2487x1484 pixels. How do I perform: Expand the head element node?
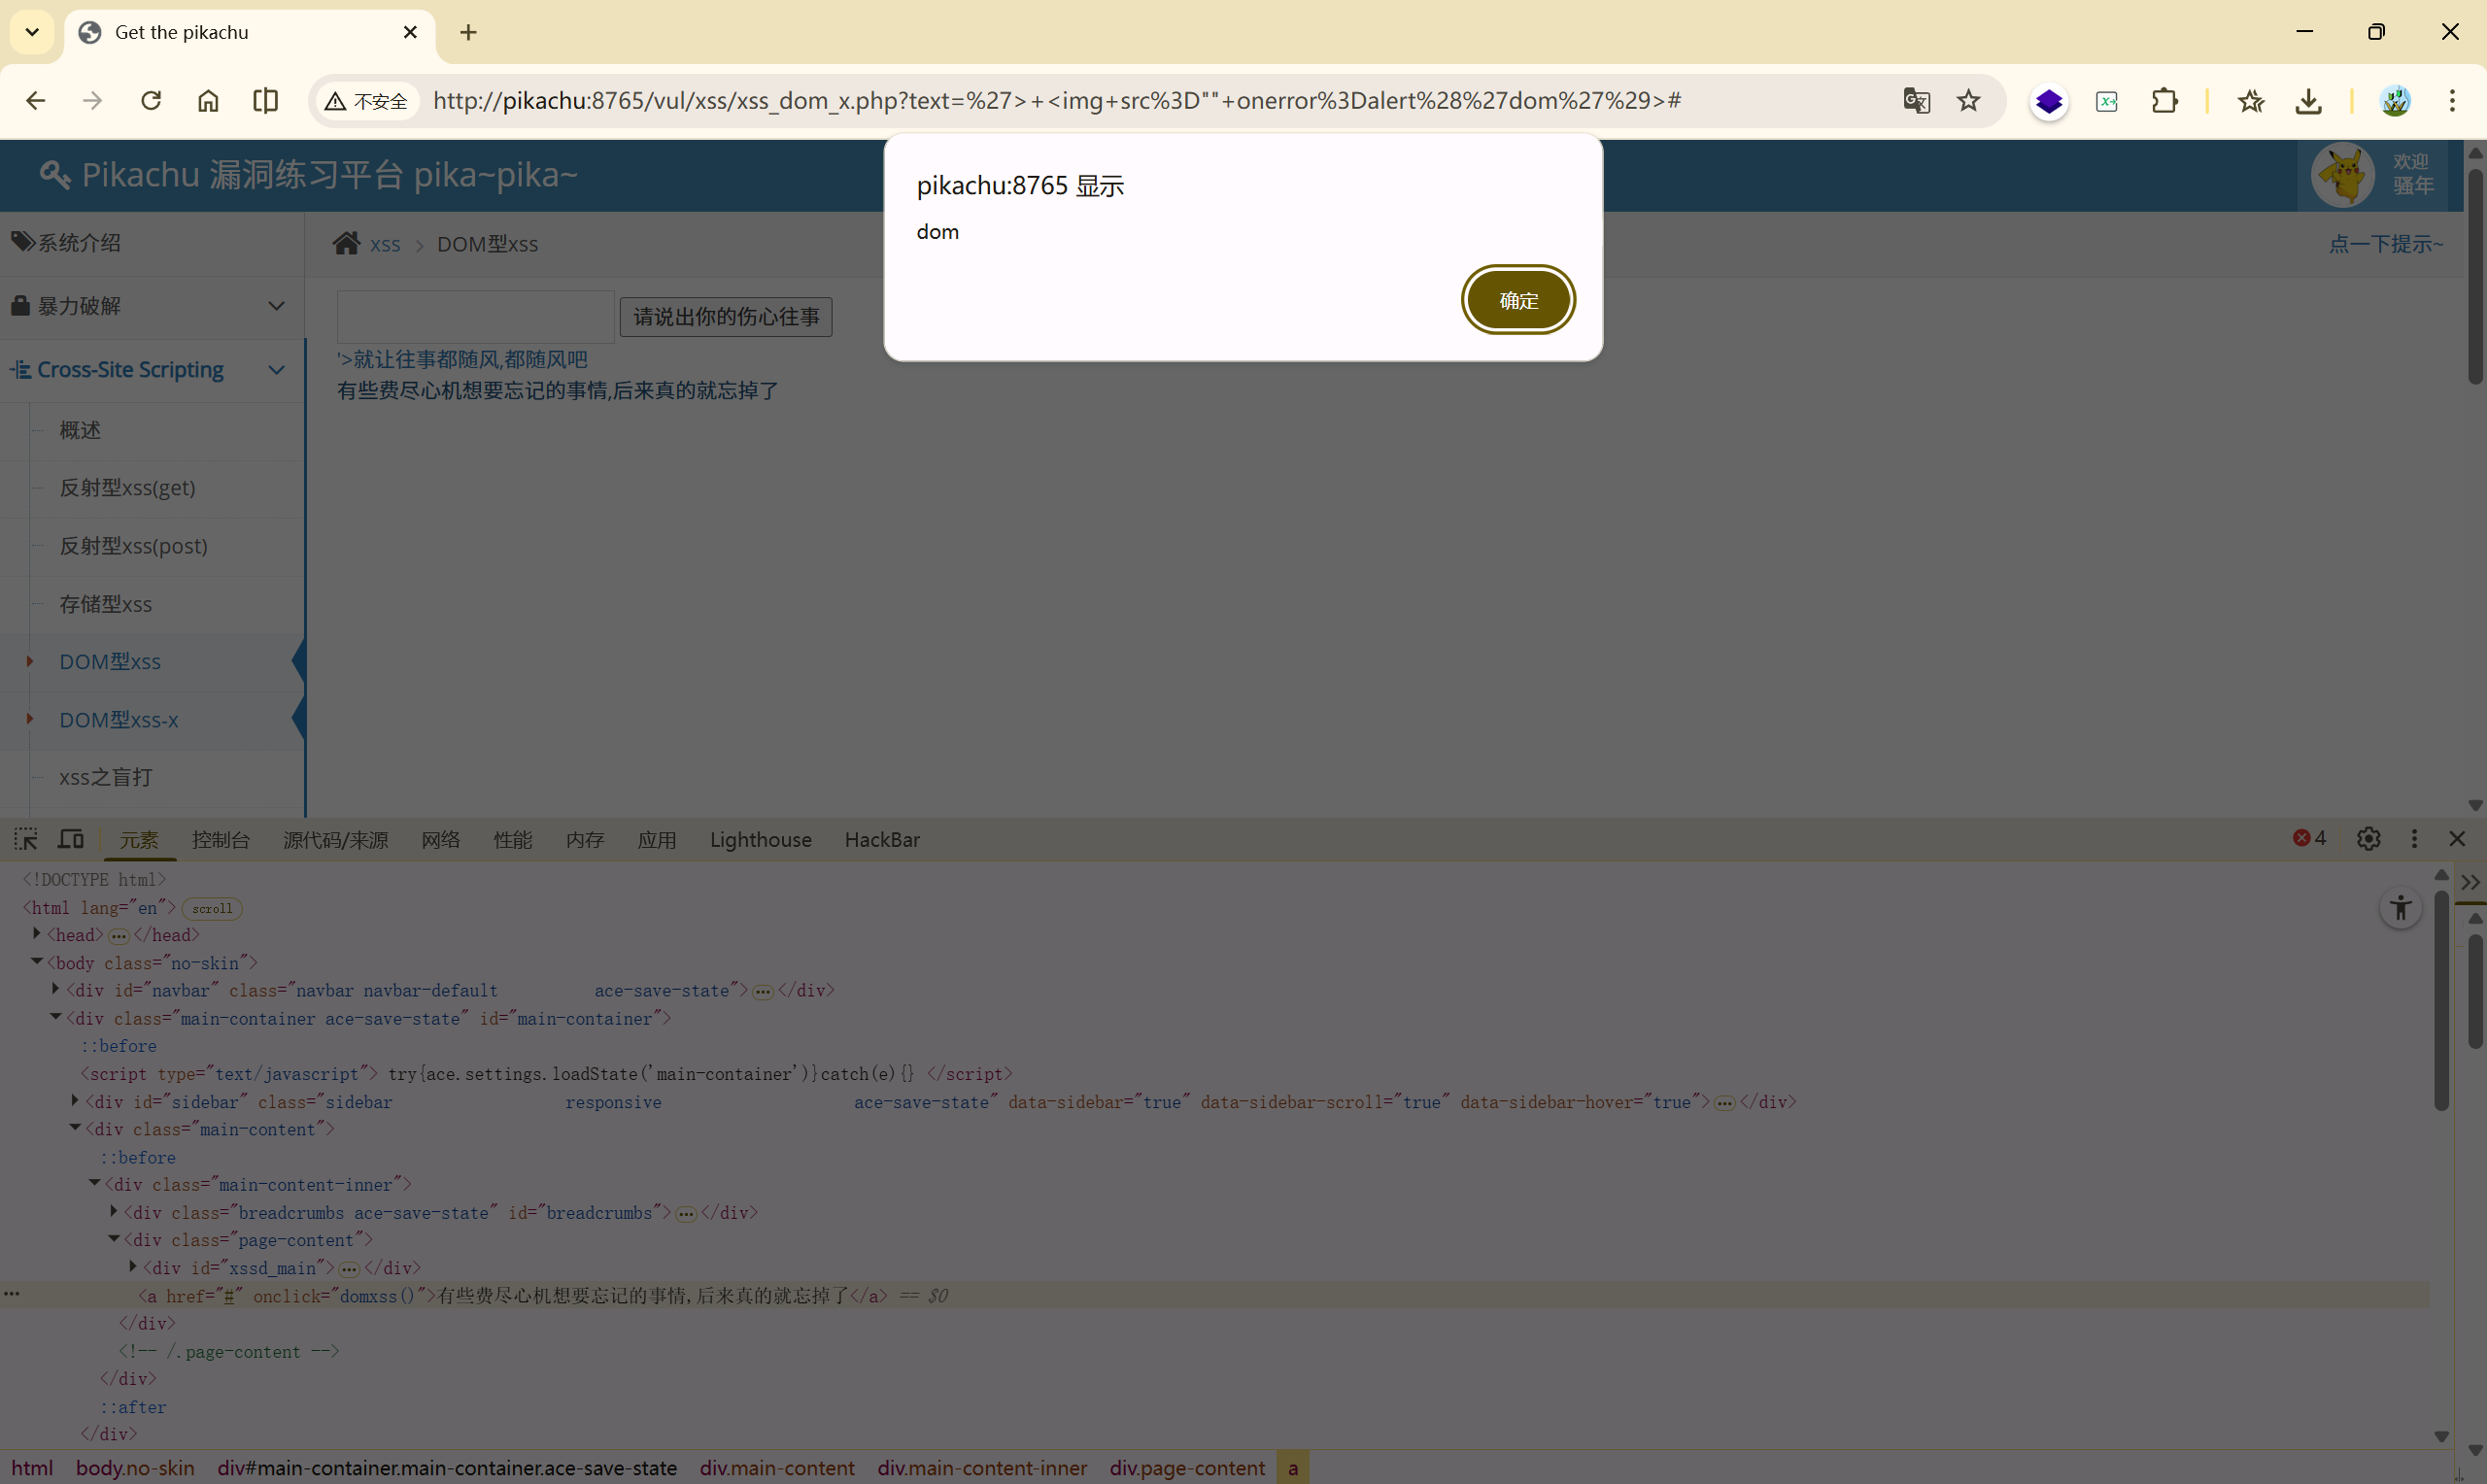point(37,934)
